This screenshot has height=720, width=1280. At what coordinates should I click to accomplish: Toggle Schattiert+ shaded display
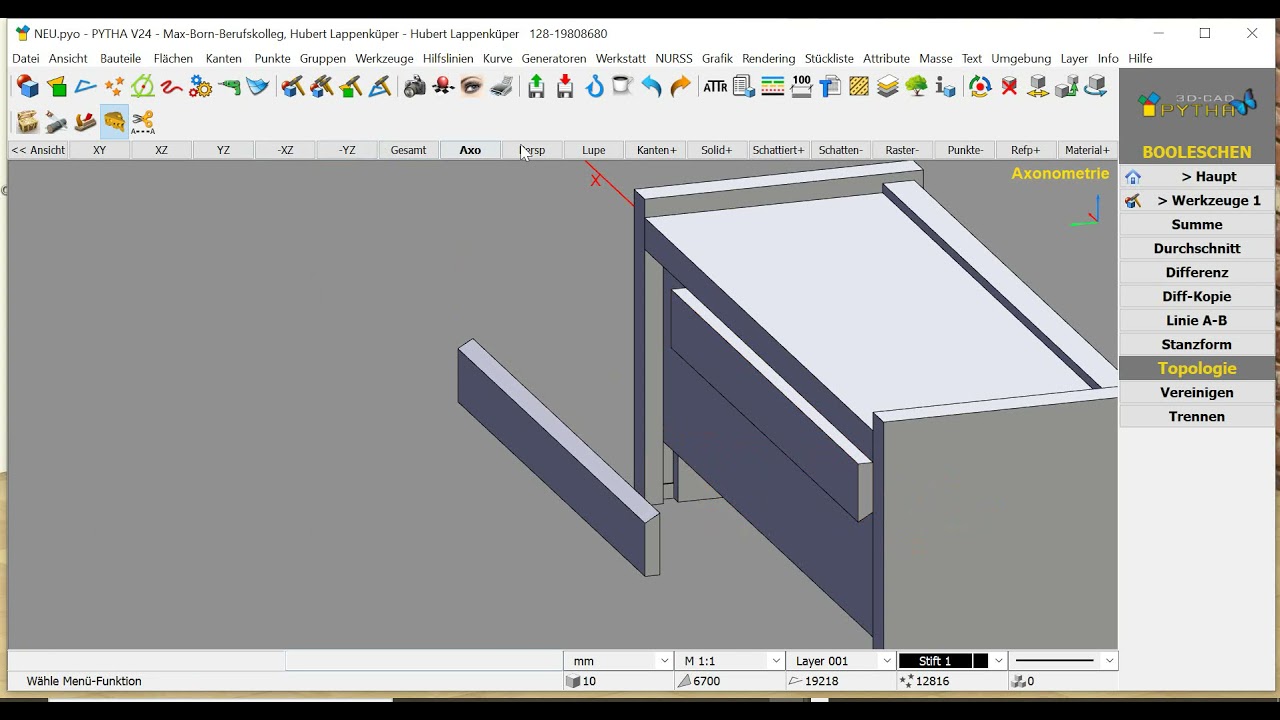pyautogui.click(x=778, y=150)
